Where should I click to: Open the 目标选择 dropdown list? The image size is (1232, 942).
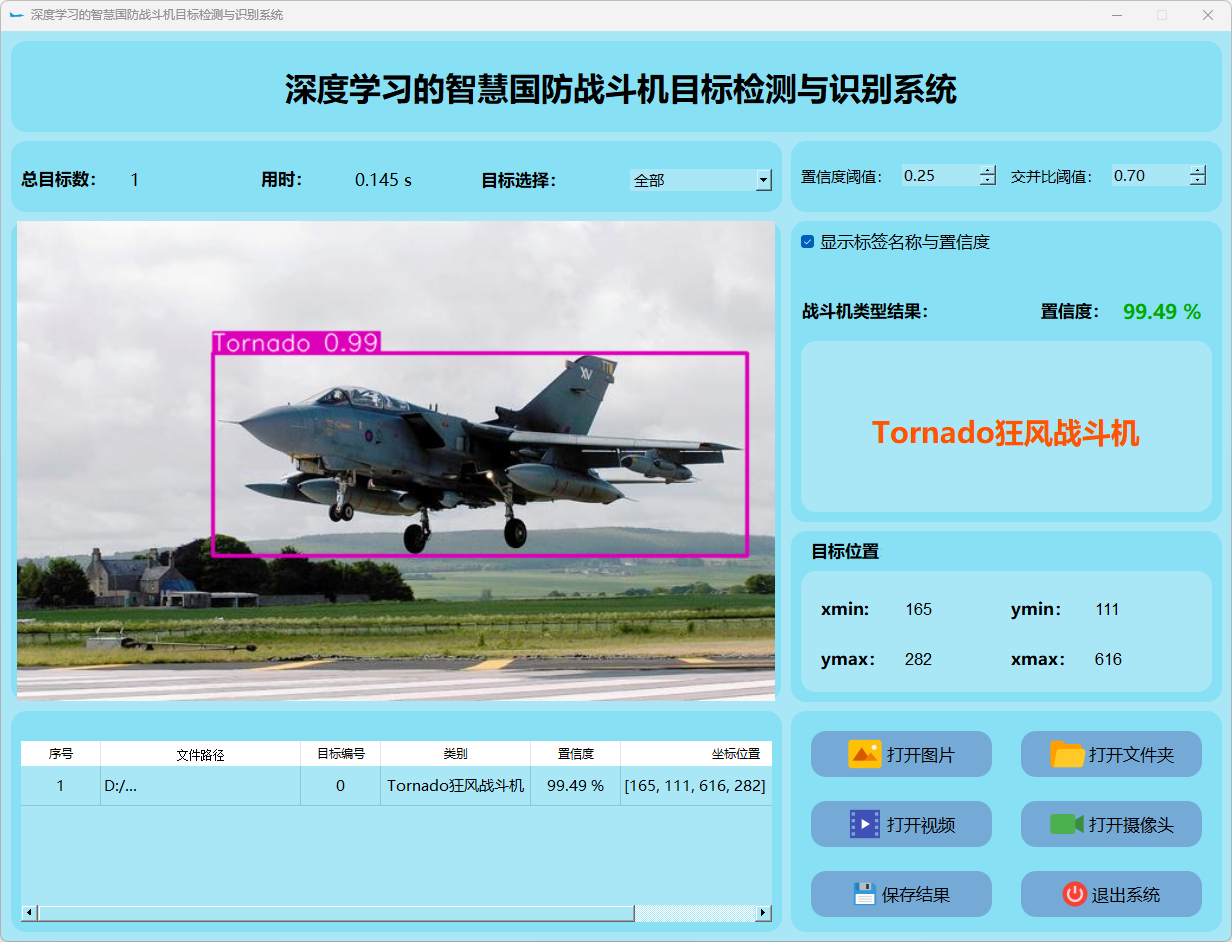point(763,180)
